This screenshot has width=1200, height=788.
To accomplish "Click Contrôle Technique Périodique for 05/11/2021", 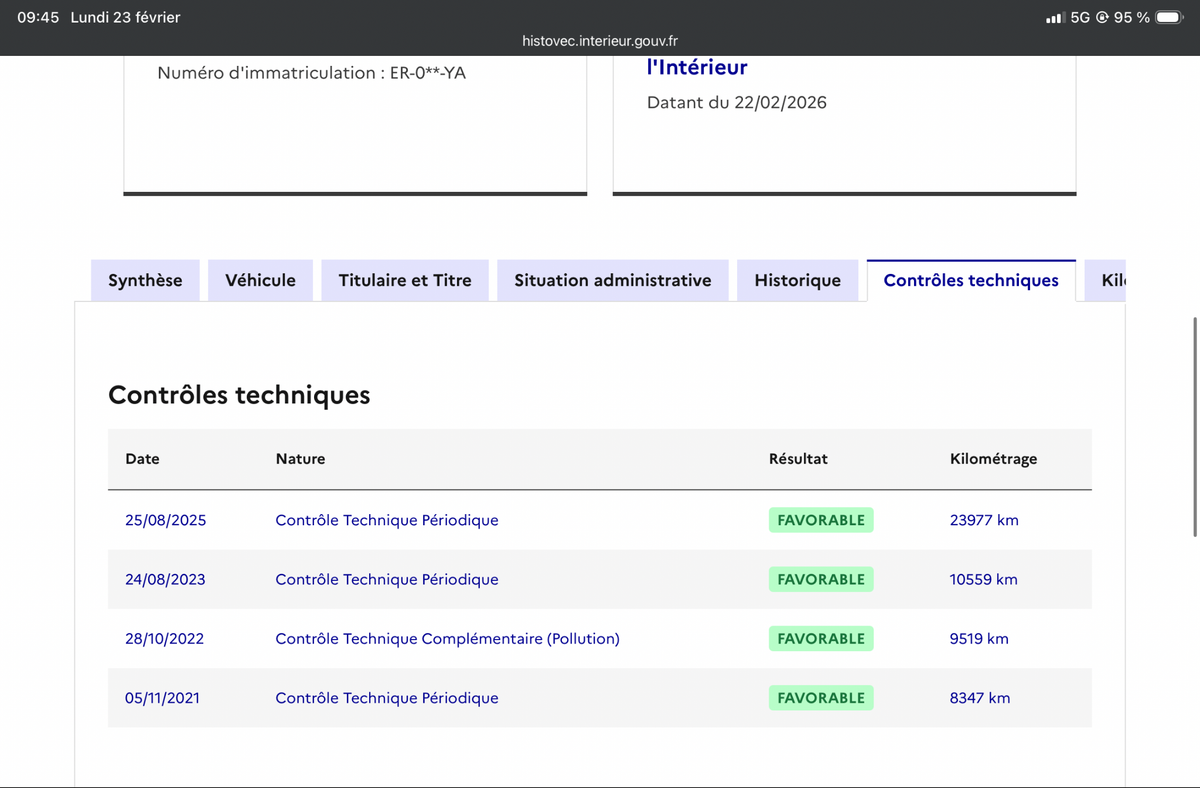I will coord(387,698).
